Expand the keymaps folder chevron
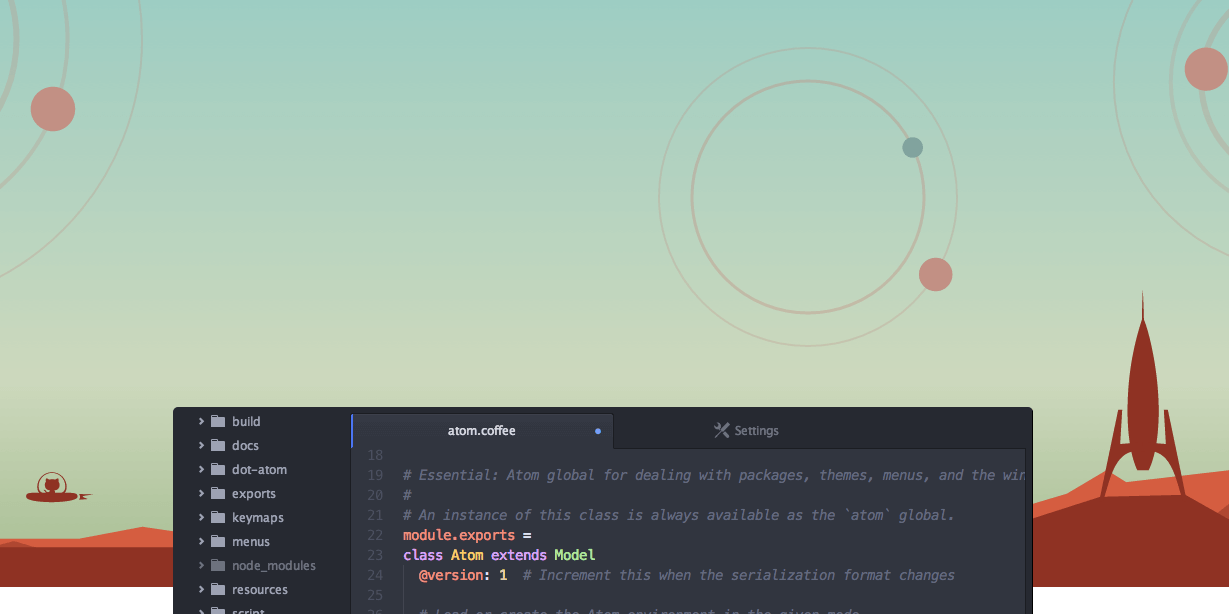 pos(201,517)
